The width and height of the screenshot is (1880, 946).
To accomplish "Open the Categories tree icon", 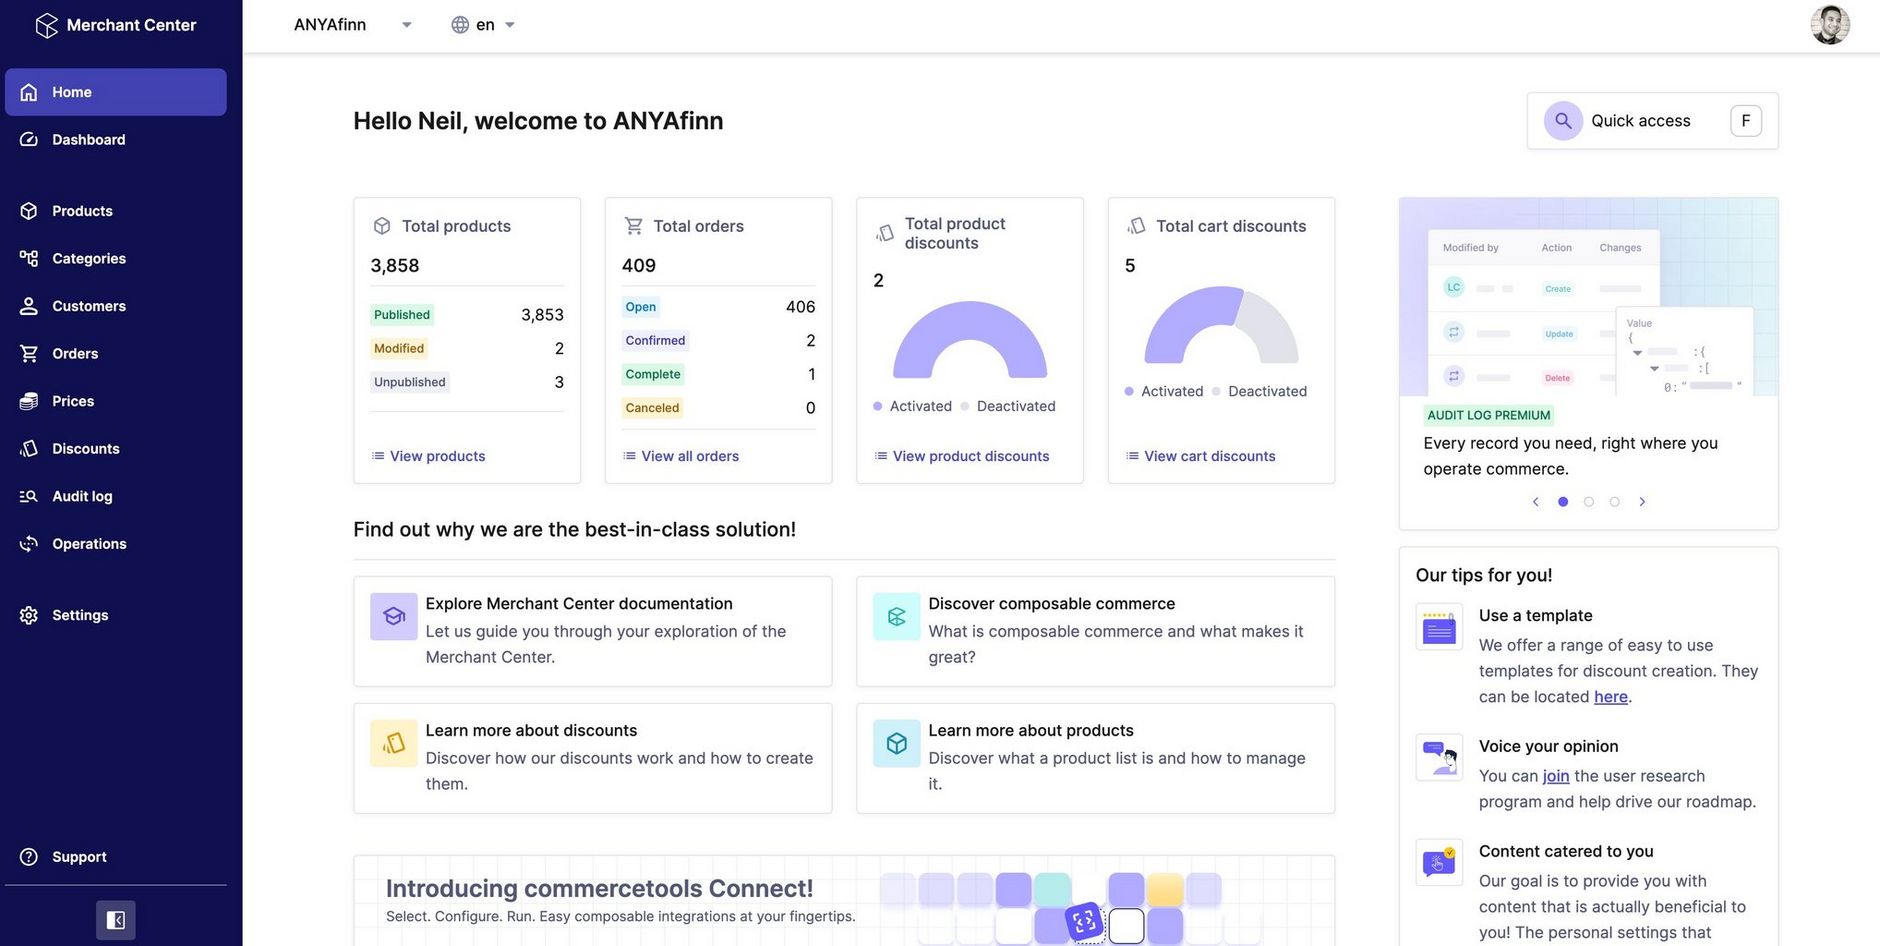I will [29, 258].
